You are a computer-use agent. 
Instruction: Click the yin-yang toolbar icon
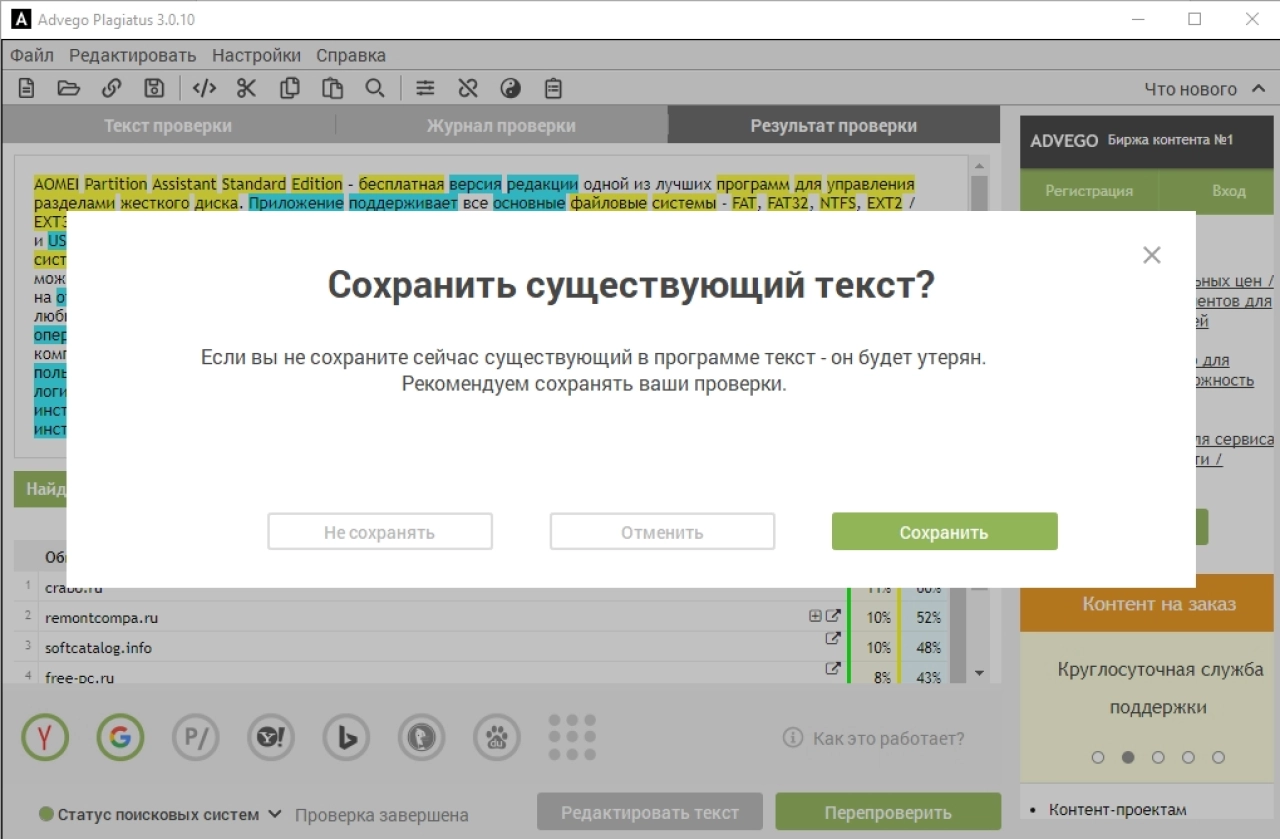pyautogui.click(x=511, y=88)
